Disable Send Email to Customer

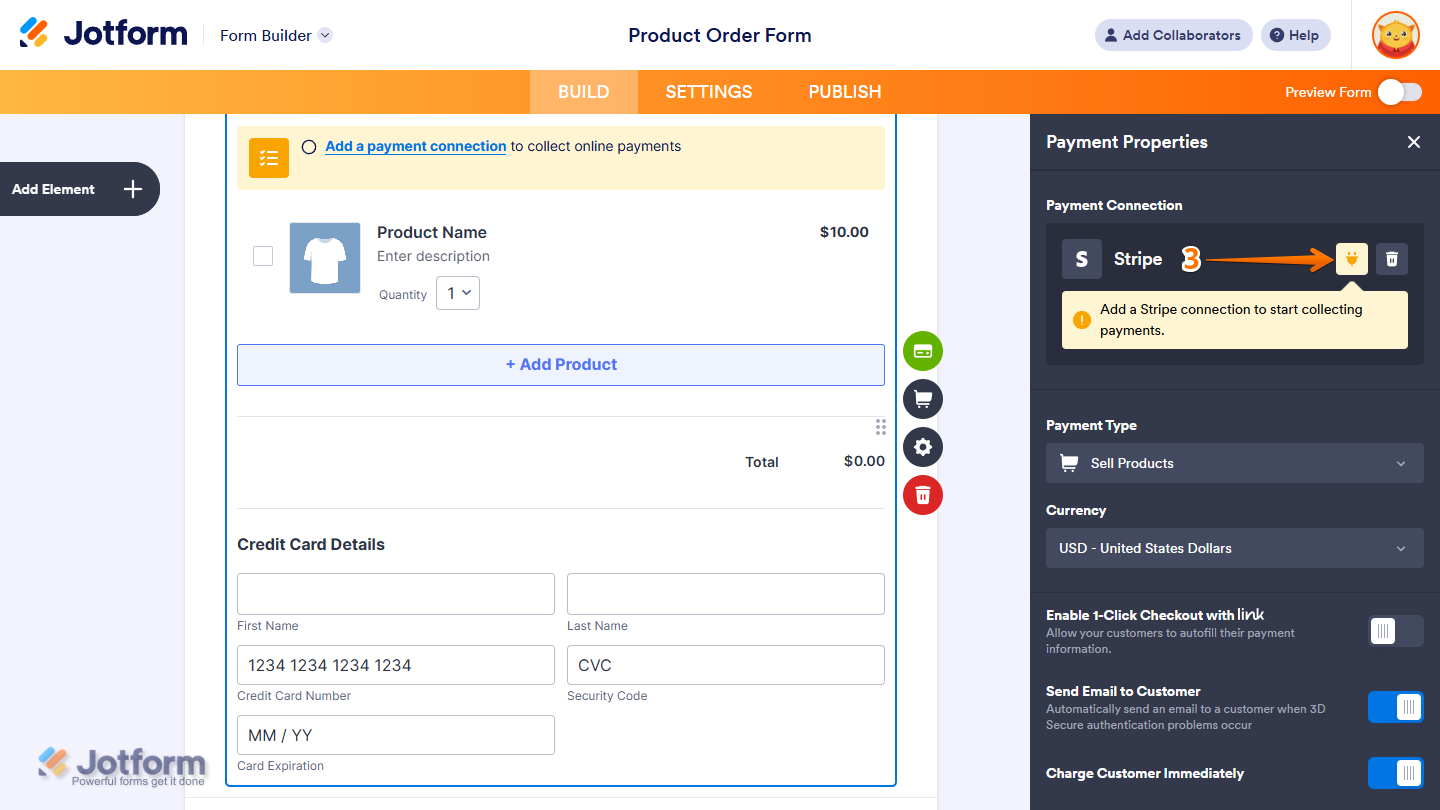[x=1395, y=706]
